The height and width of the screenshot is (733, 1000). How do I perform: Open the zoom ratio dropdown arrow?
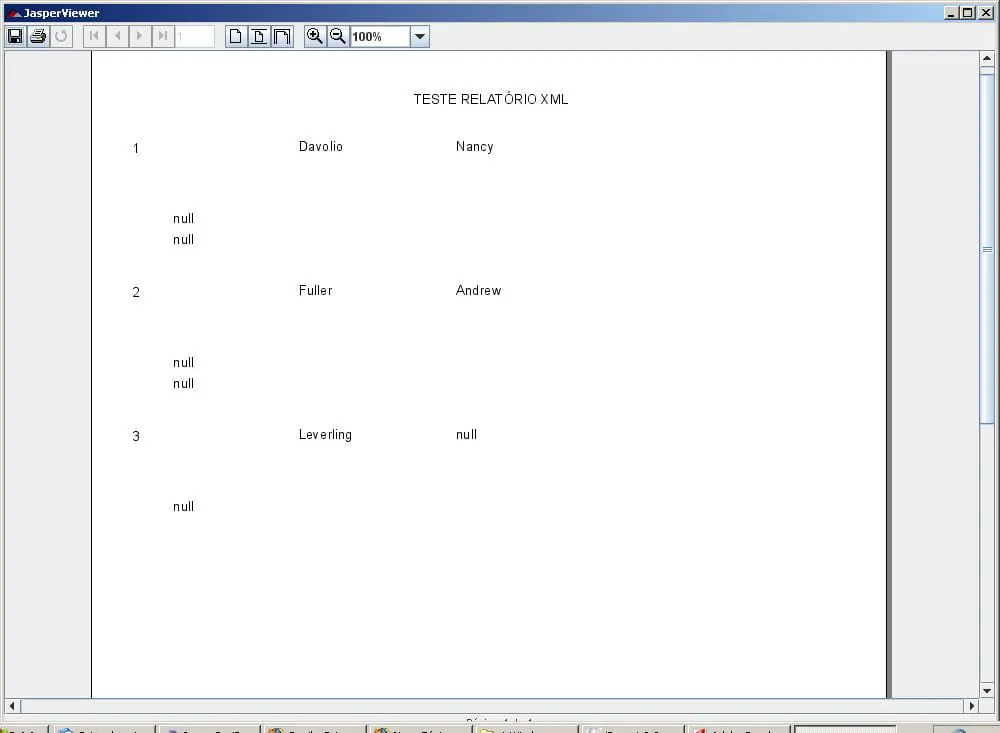(x=420, y=36)
